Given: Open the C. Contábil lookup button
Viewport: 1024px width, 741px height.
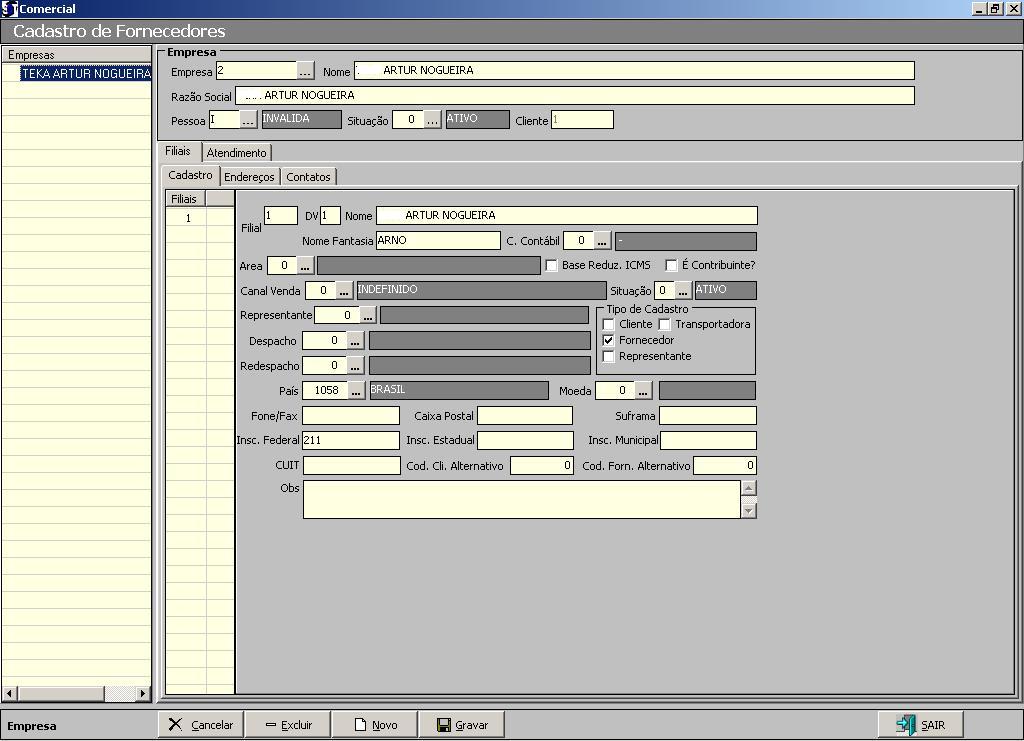Looking at the screenshot, I should 602,241.
